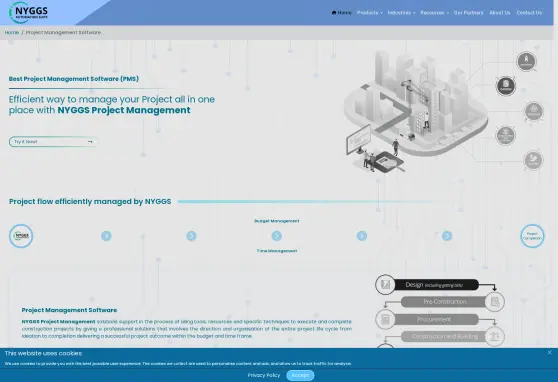Click the Design stage icon in diagram
The width and height of the screenshot is (558, 382).
(x=385, y=284)
